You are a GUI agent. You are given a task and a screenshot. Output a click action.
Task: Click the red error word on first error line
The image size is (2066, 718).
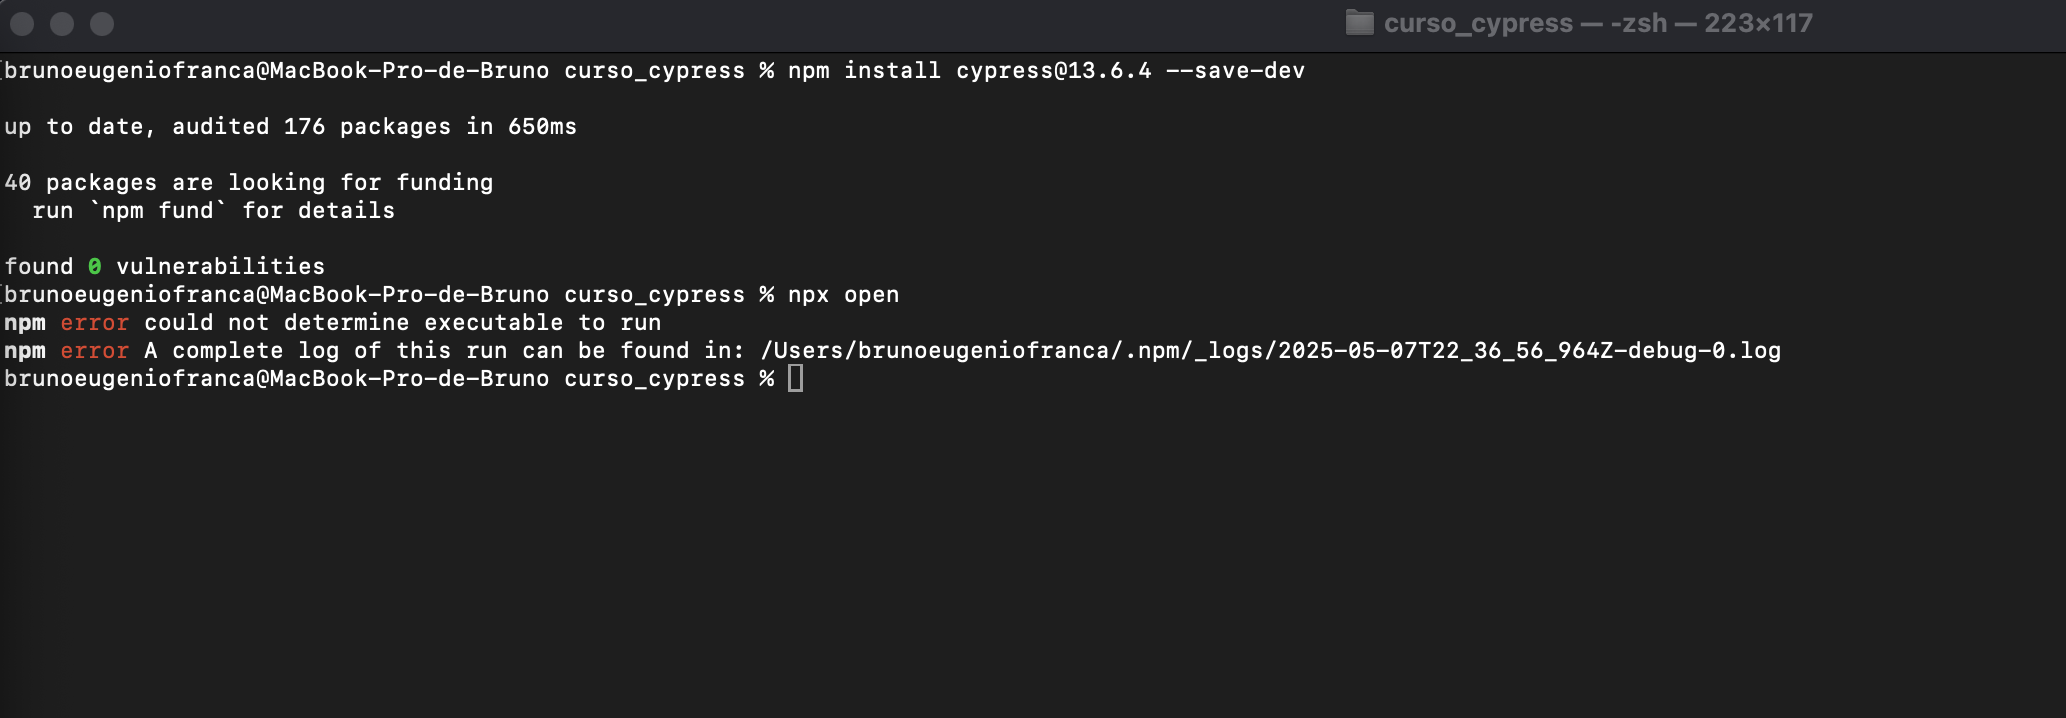pos(95,323)
